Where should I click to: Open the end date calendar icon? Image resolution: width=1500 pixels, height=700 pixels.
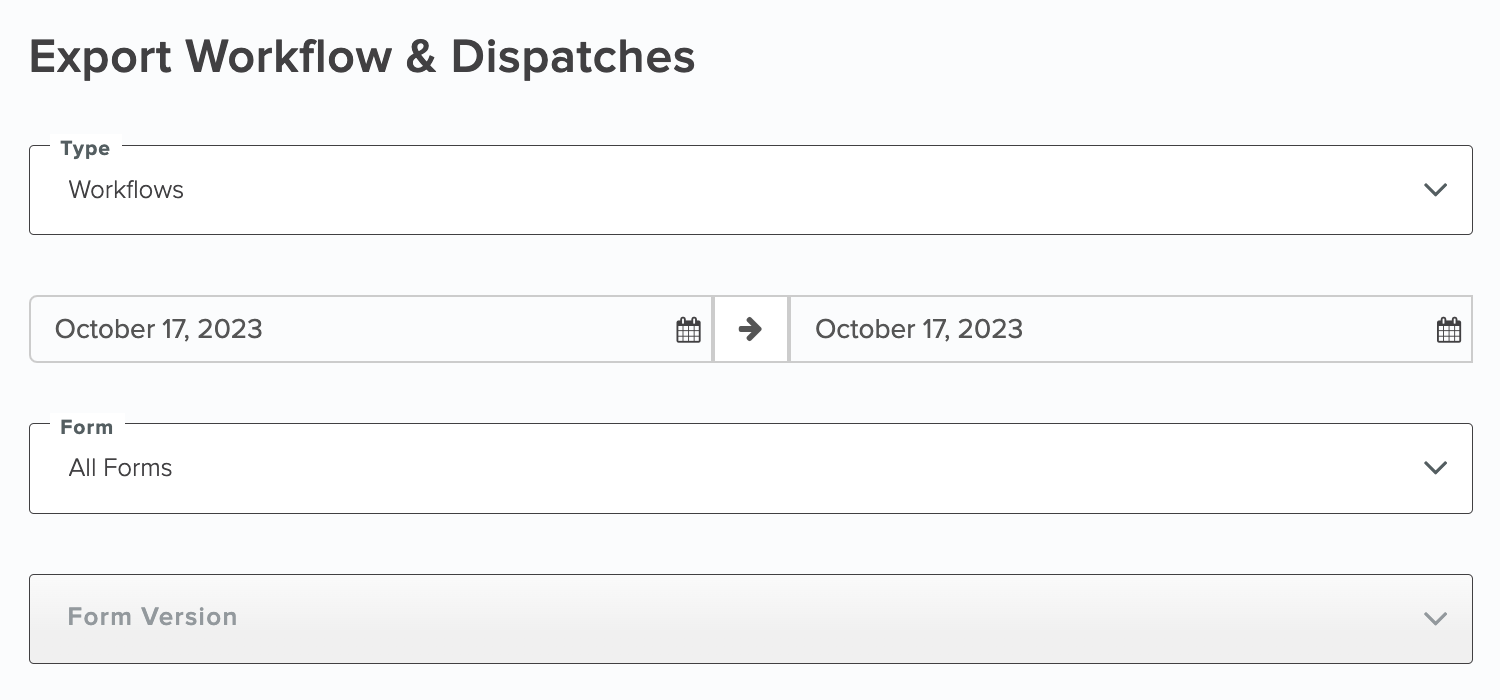1448,329
